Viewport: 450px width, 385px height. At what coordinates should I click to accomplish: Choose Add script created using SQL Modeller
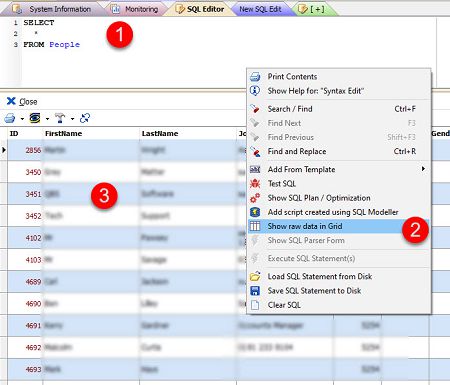click(339, 212)
